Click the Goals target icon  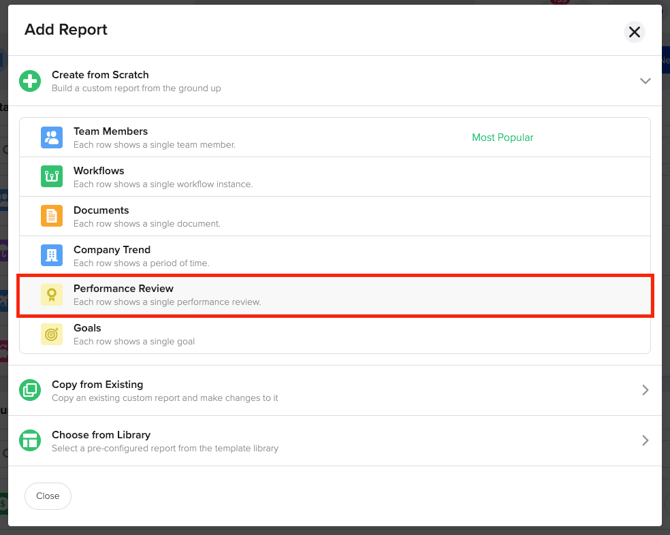coord(52,334)
